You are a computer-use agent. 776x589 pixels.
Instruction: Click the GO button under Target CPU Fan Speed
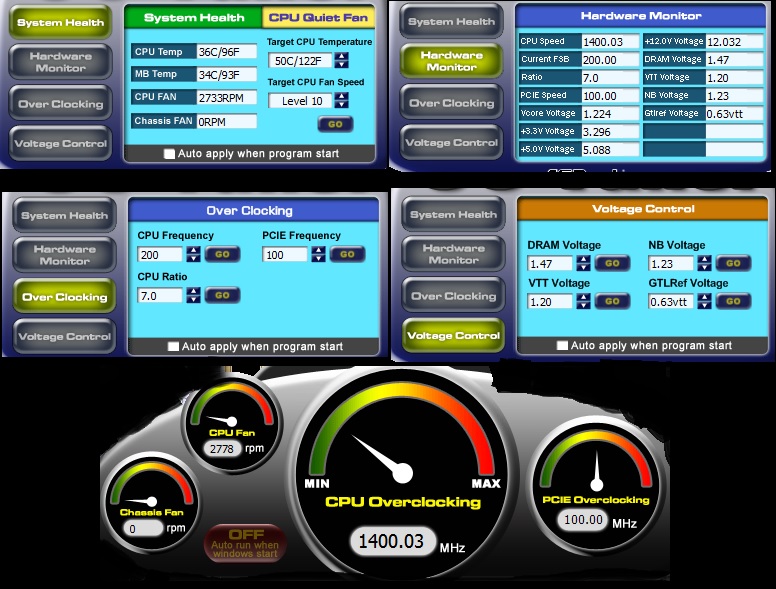pos(335,124)
